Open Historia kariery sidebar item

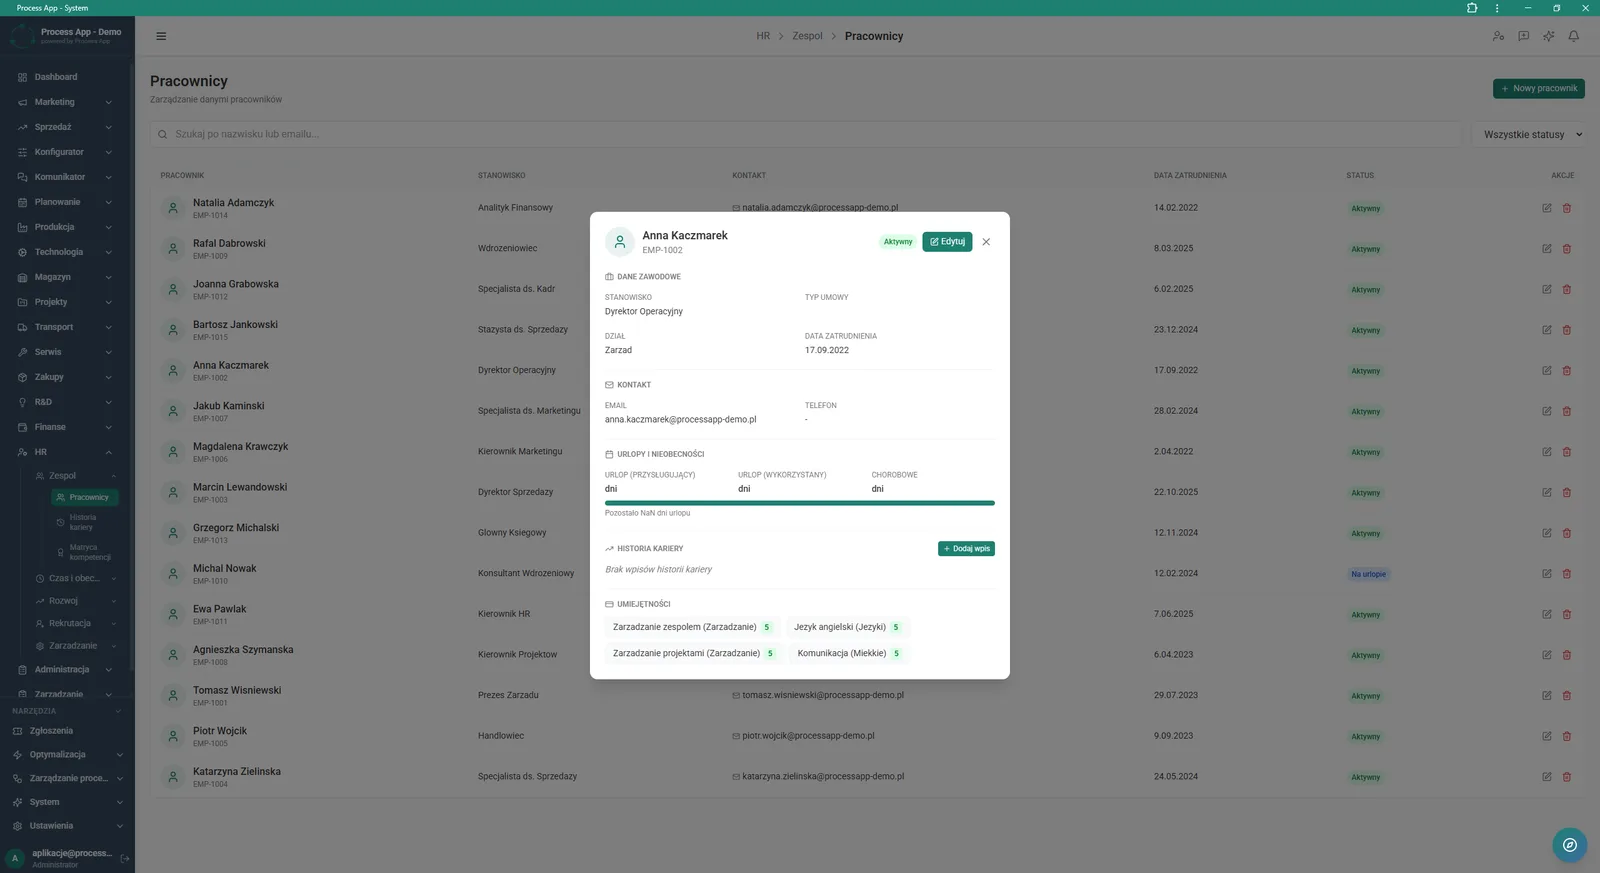point(86,522)
